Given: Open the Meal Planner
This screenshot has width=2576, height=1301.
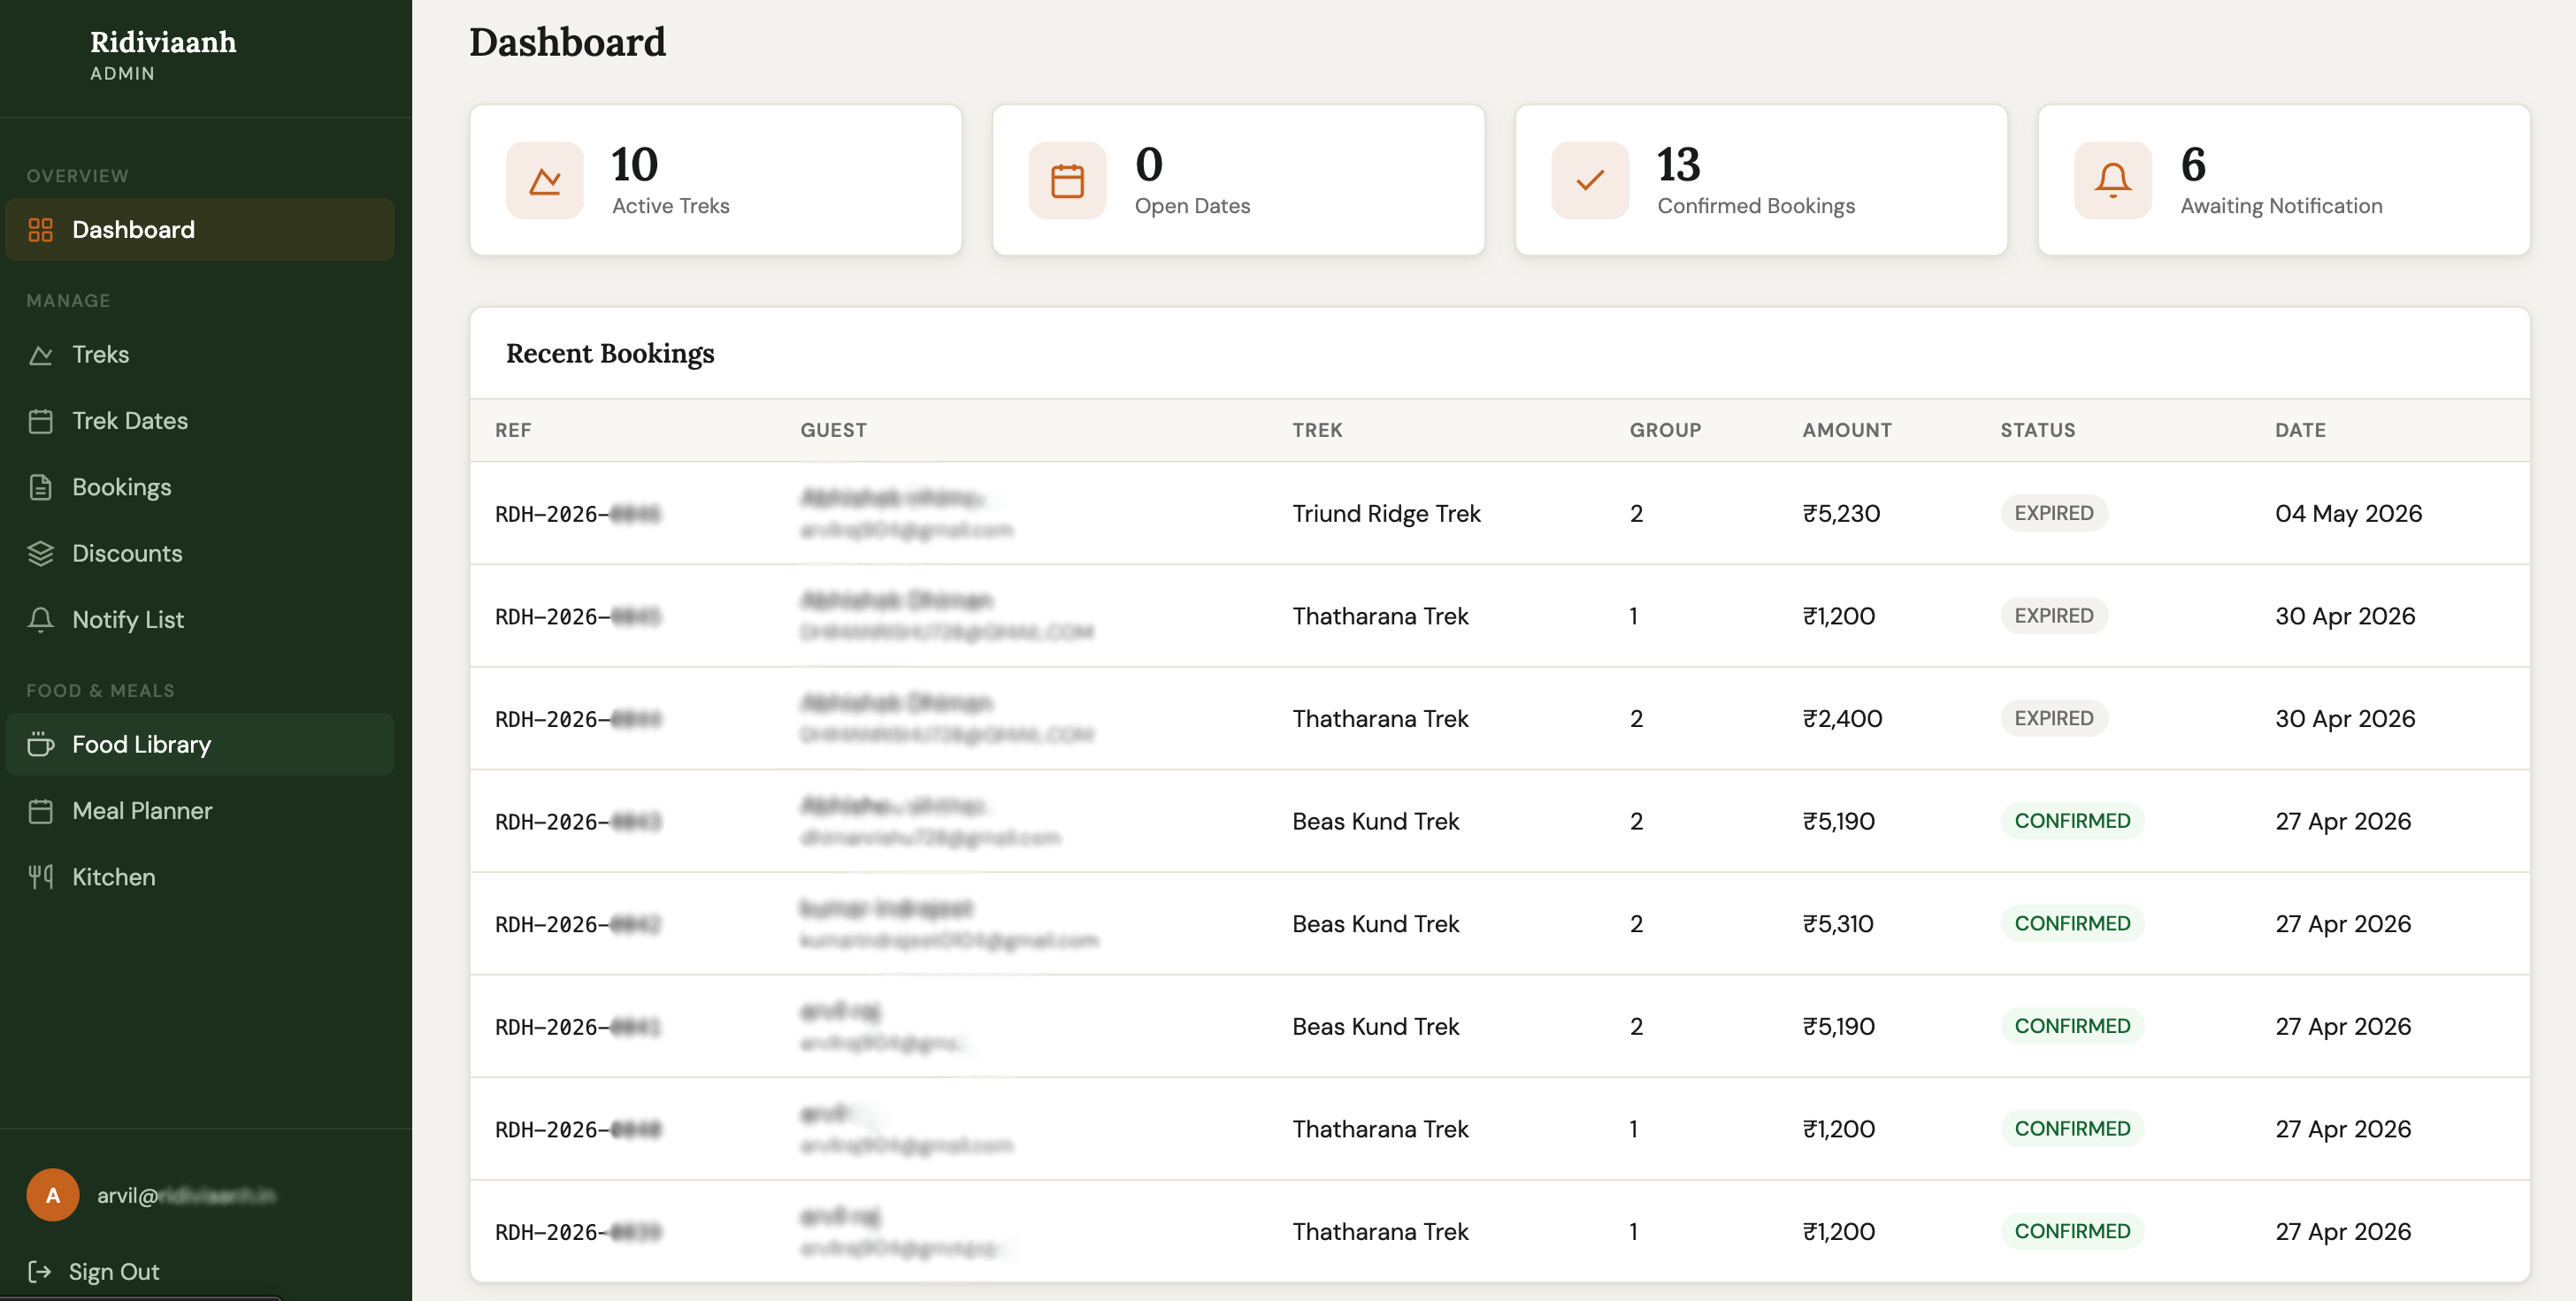Looking at the screenshot, I should [200, 810].
